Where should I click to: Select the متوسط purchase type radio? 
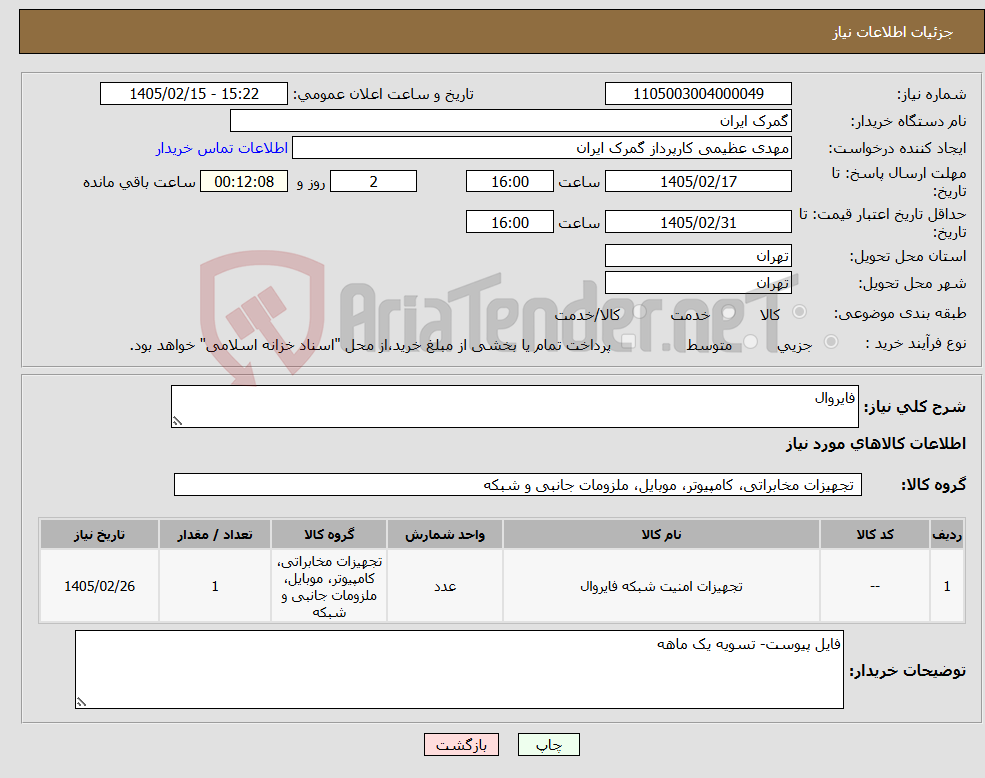pyautogui.click(x=751, y=342)
